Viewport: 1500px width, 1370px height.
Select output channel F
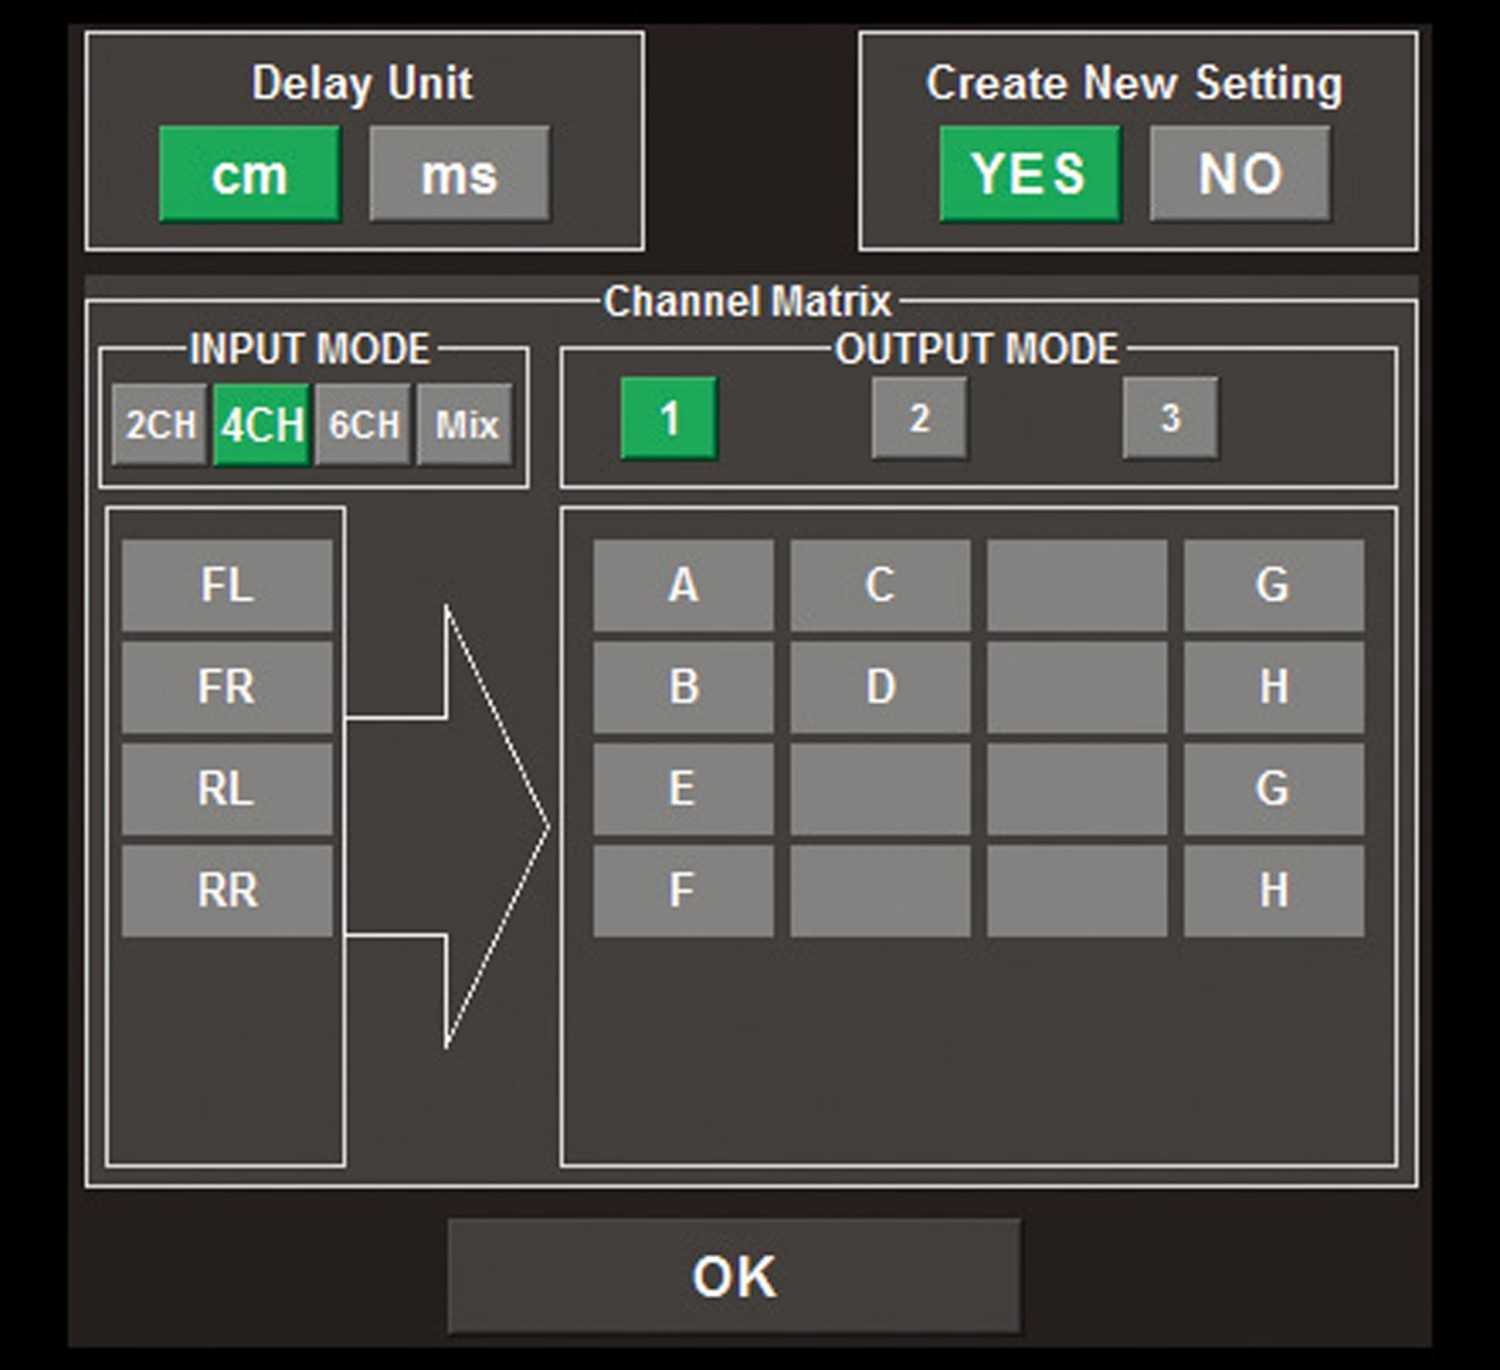pos(683,891)
